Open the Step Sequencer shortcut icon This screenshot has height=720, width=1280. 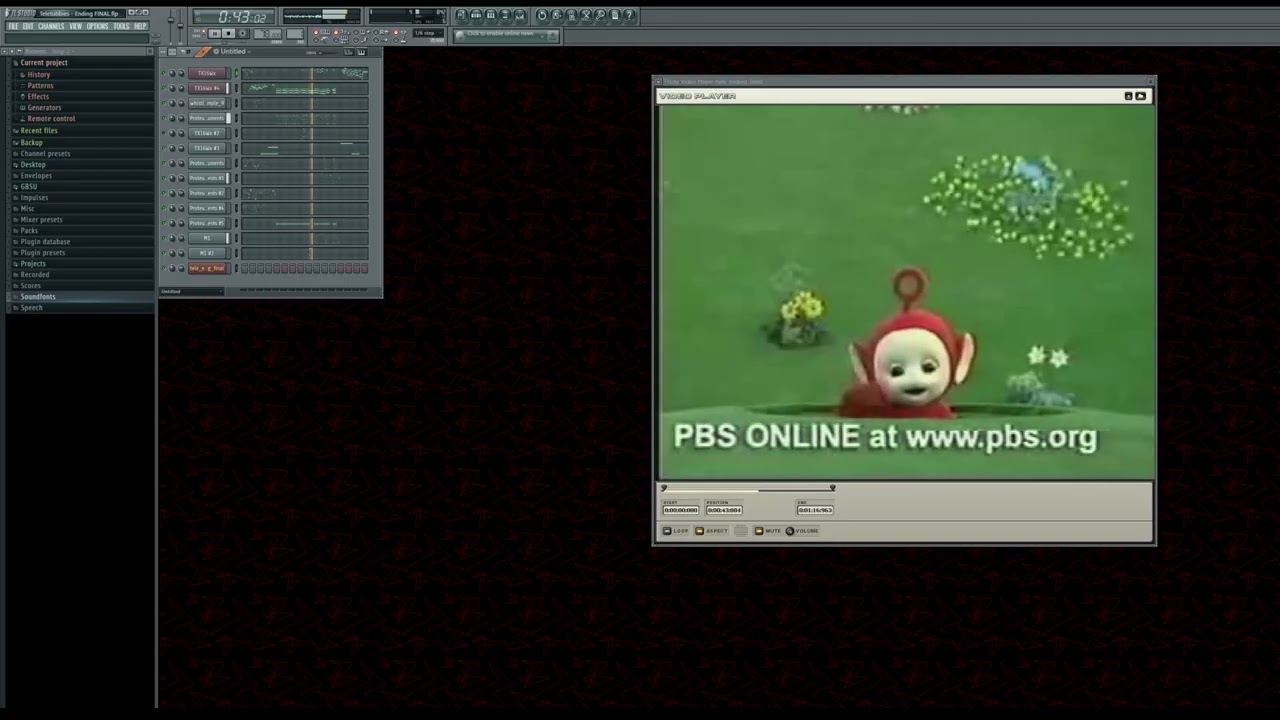(x=476, y=15)
